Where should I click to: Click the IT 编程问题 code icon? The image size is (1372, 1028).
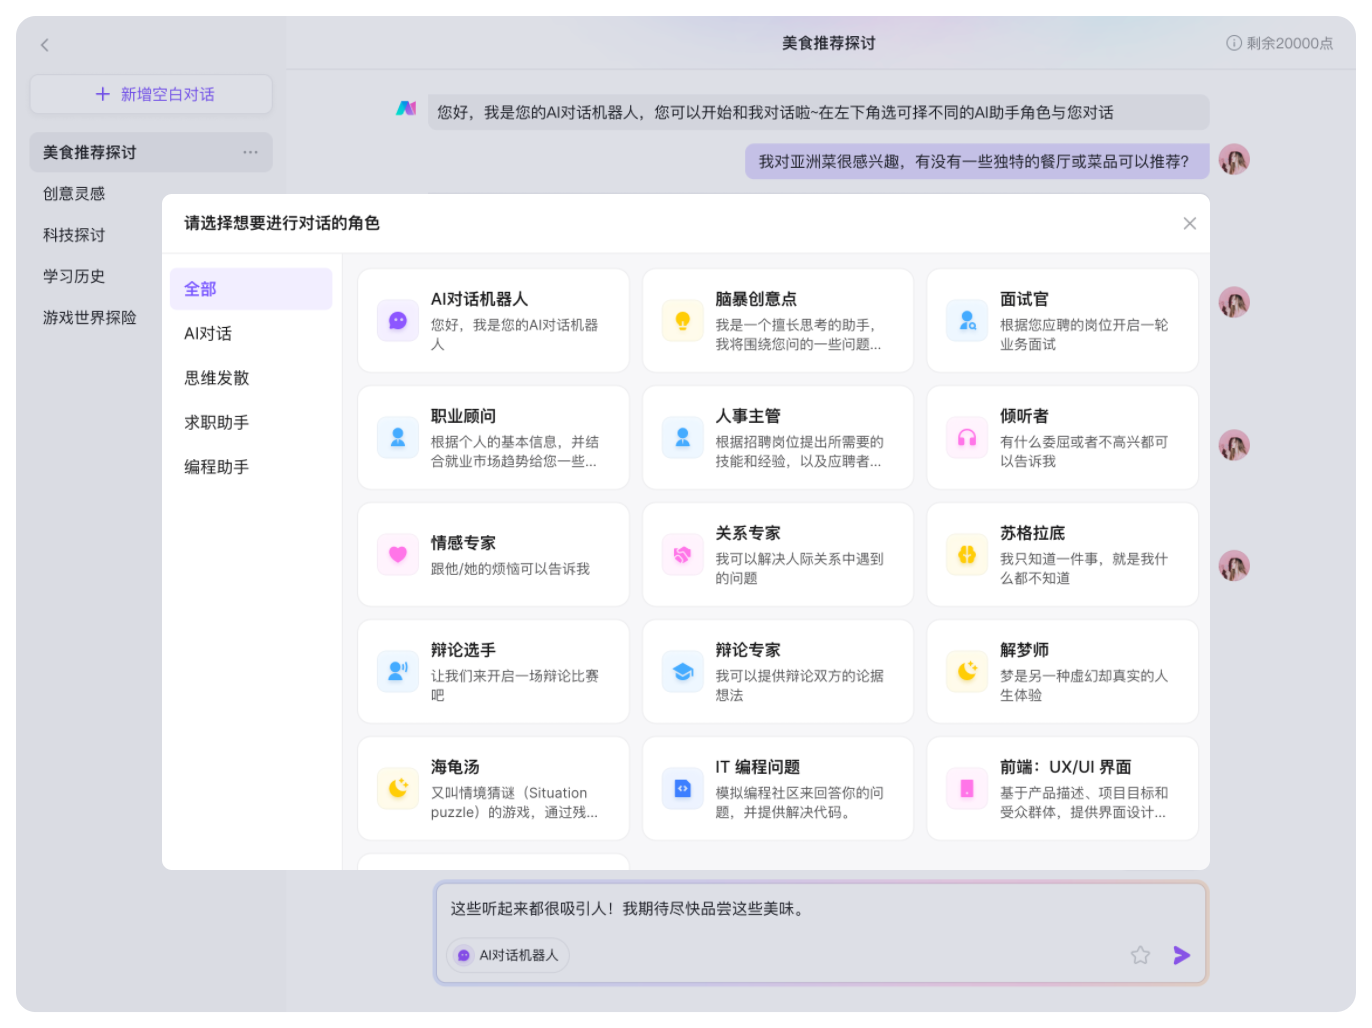[x=682, y=787]
